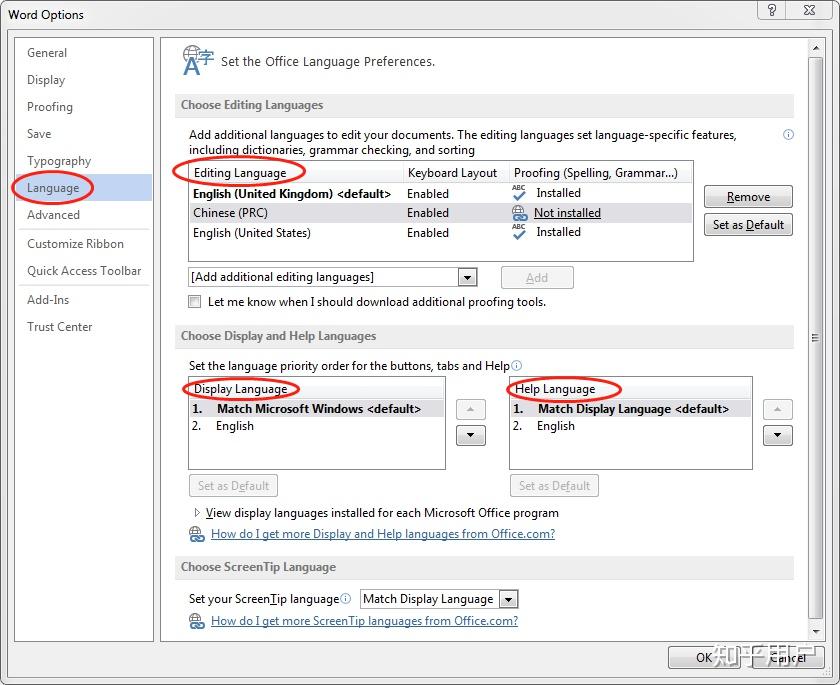
Task: Click the Not installed proofing link
Action: coord(567,213)
